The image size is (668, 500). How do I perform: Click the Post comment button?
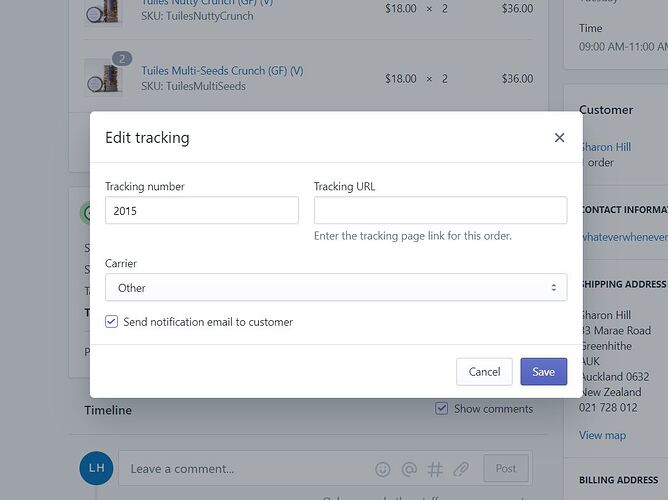pos(506,468)
